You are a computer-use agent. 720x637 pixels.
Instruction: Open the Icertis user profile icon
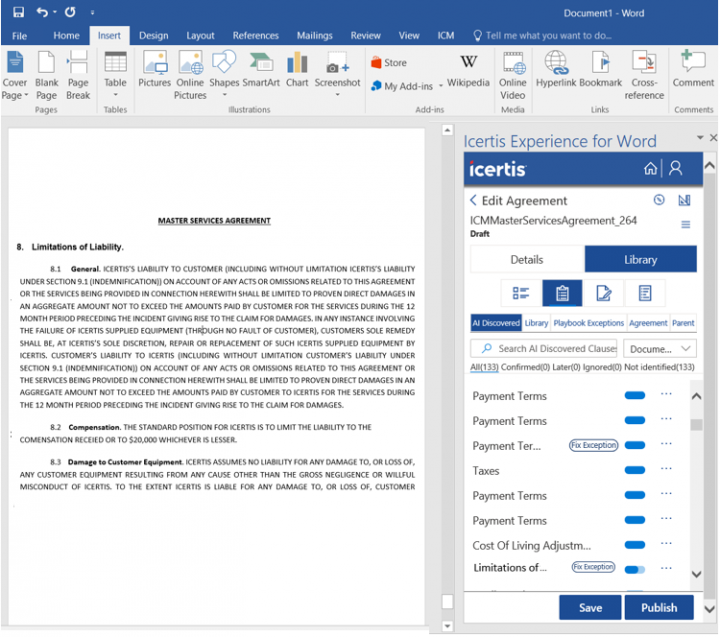click(675, 169)
